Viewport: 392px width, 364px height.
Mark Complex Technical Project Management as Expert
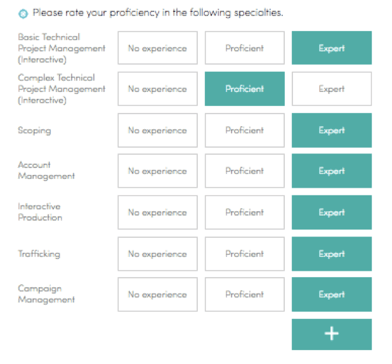tap(332, 89)
